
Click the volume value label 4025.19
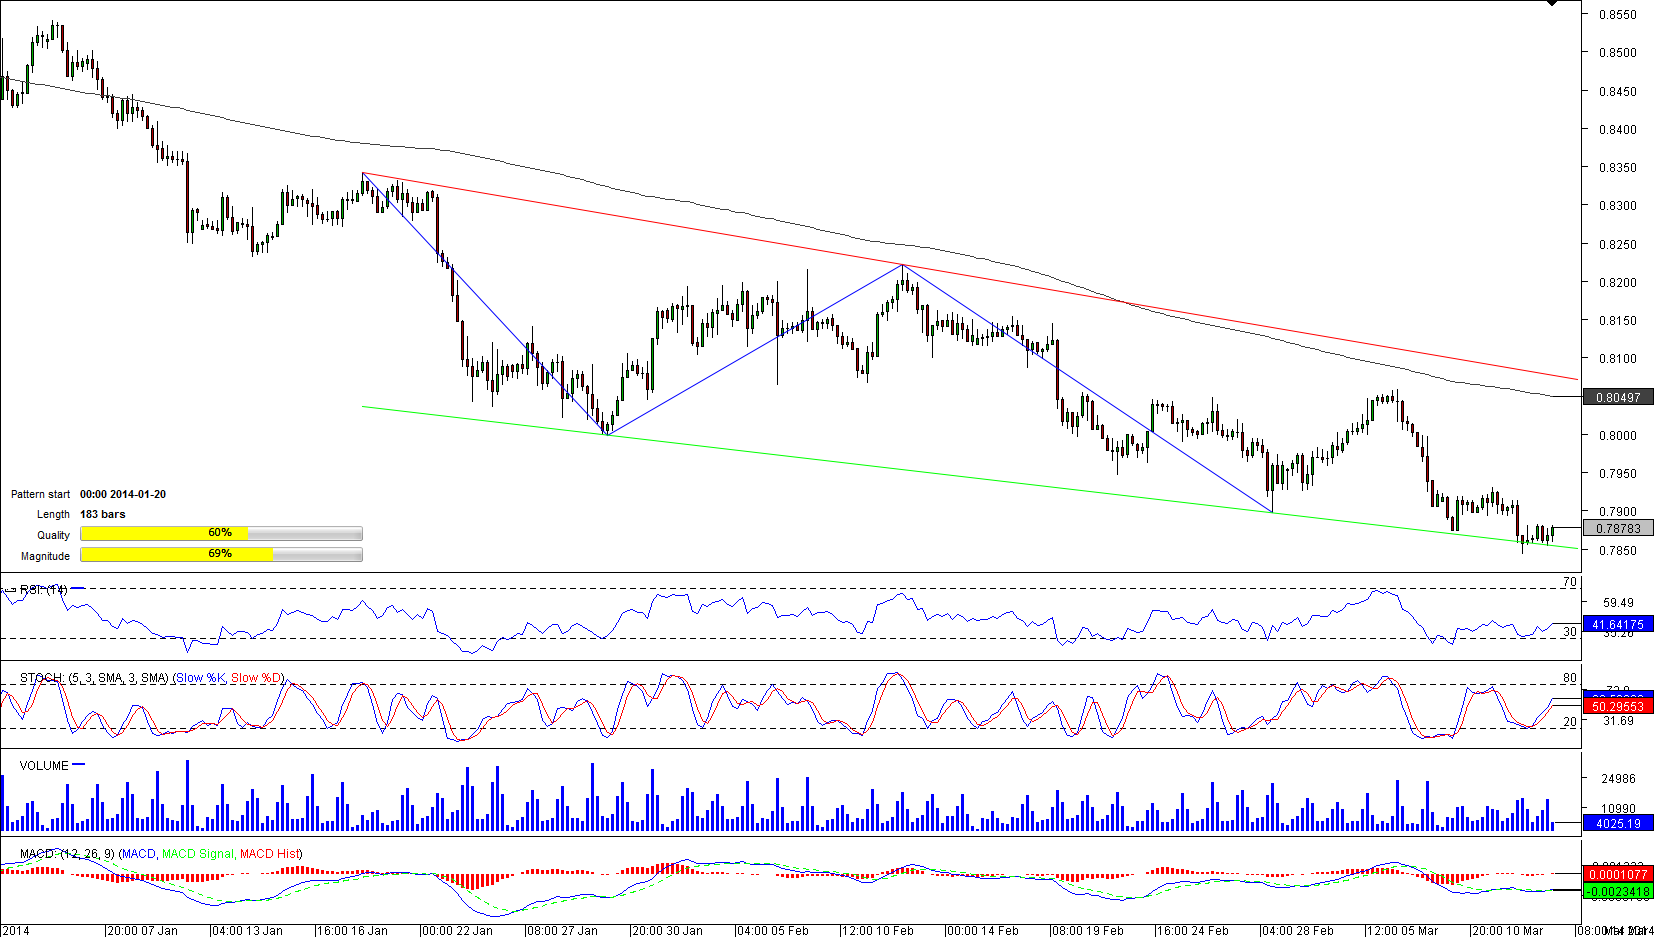(1617, 824)
